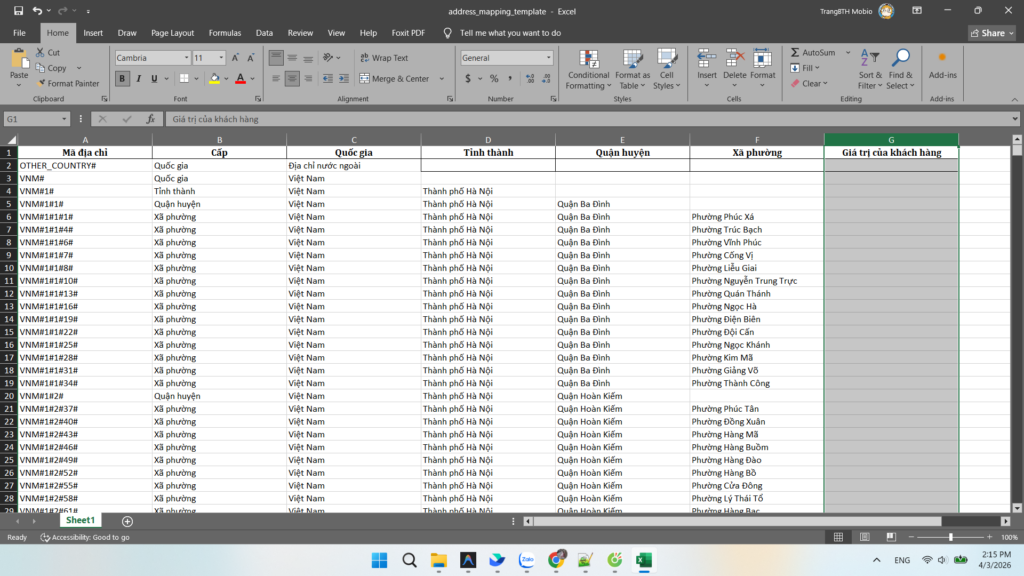Open the General number format dropdown

point(548,58)
